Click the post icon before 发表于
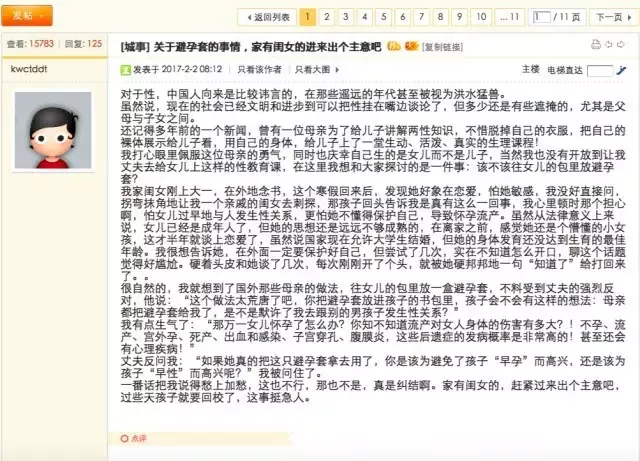Screen dimensions: 640x461 tap(125, 69)
